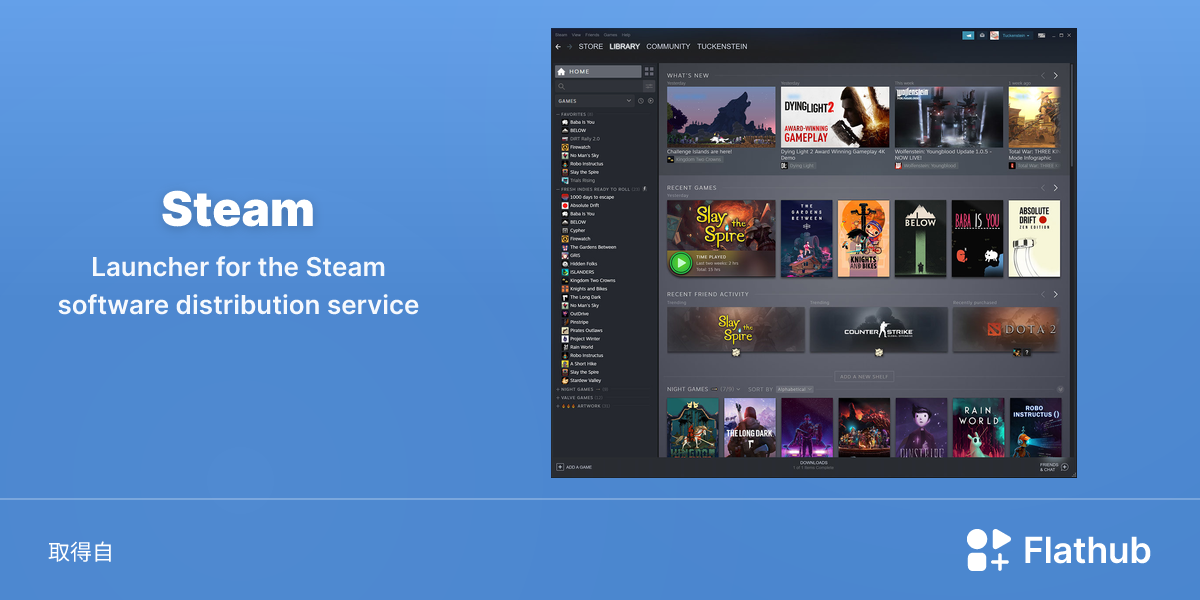Click the Dying Light news tag
The height and width of the screenshot is (600, 1200).
pyautogui.click(x=798, y=166)
